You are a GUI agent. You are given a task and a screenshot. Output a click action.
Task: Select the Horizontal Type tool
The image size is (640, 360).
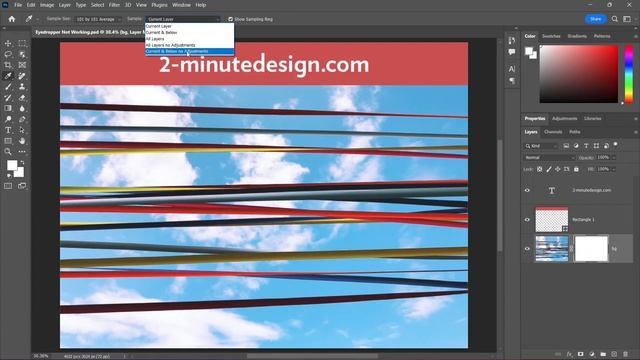click(x=8, y=130)
